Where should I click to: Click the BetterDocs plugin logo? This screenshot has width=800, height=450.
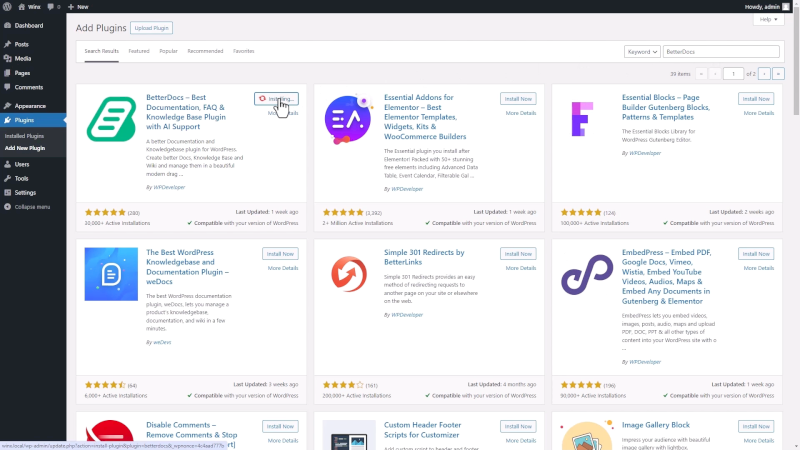111,119
